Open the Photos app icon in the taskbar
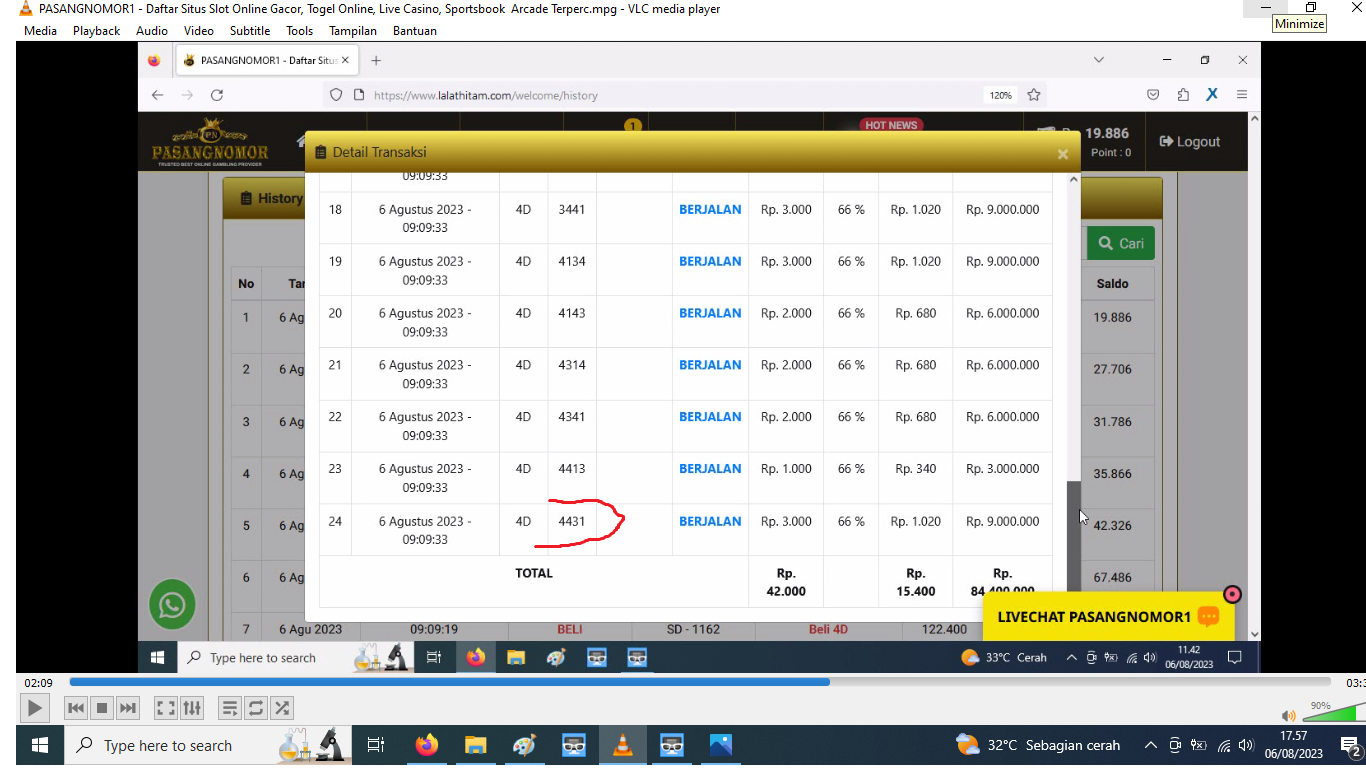This screenshot has width=1366, height=768. point(720,745)
